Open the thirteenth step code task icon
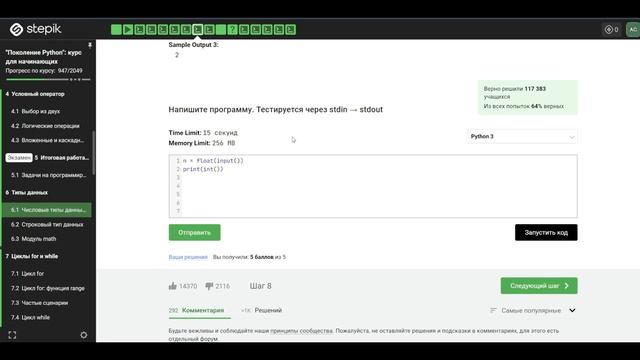 click(256, 29)
